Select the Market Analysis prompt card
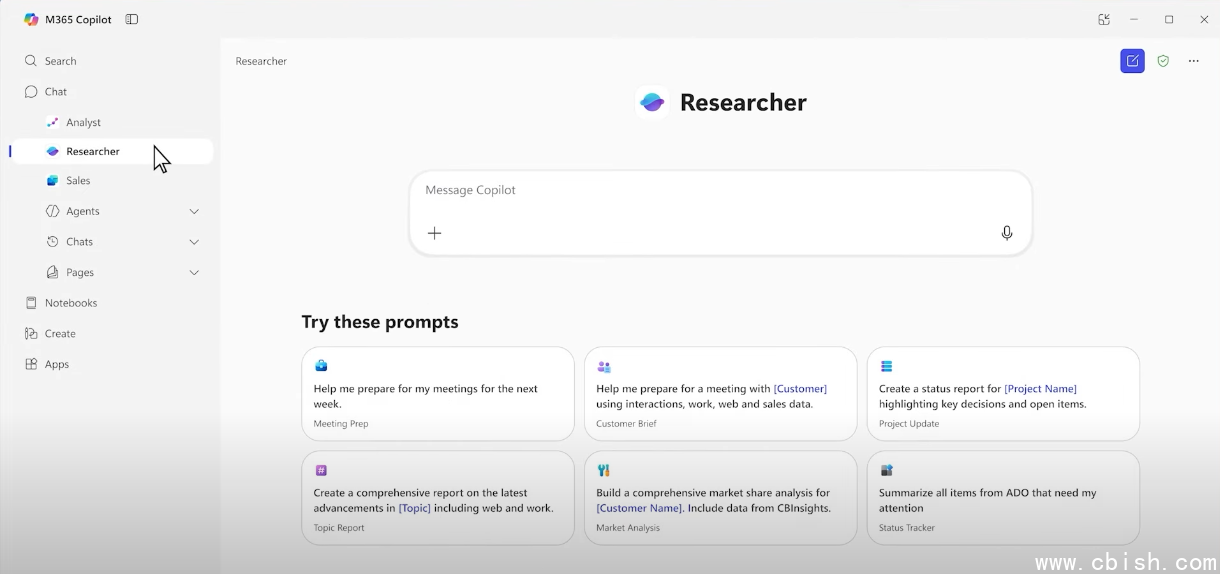This screenshot has height=574, width=1220. coord(720,498)
